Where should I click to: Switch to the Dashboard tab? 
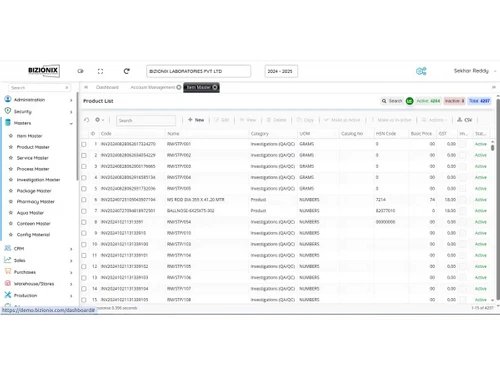click(107, 87)
